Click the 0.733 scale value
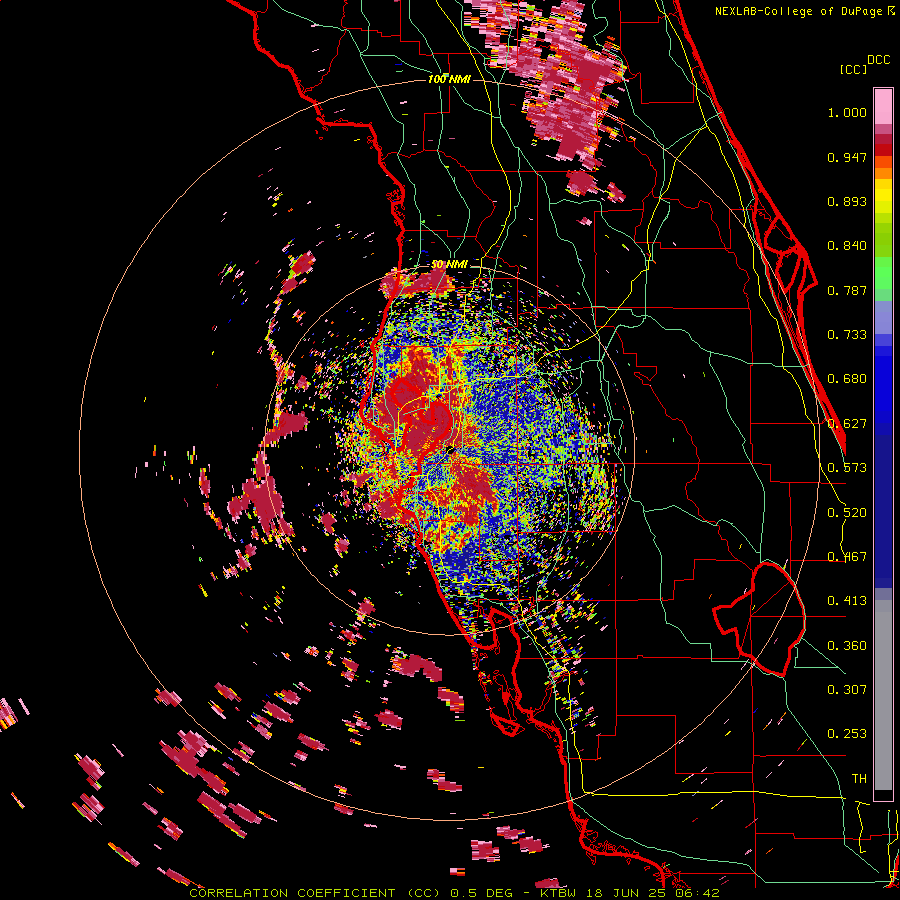900x900 pixels. (x=847, y=335)
